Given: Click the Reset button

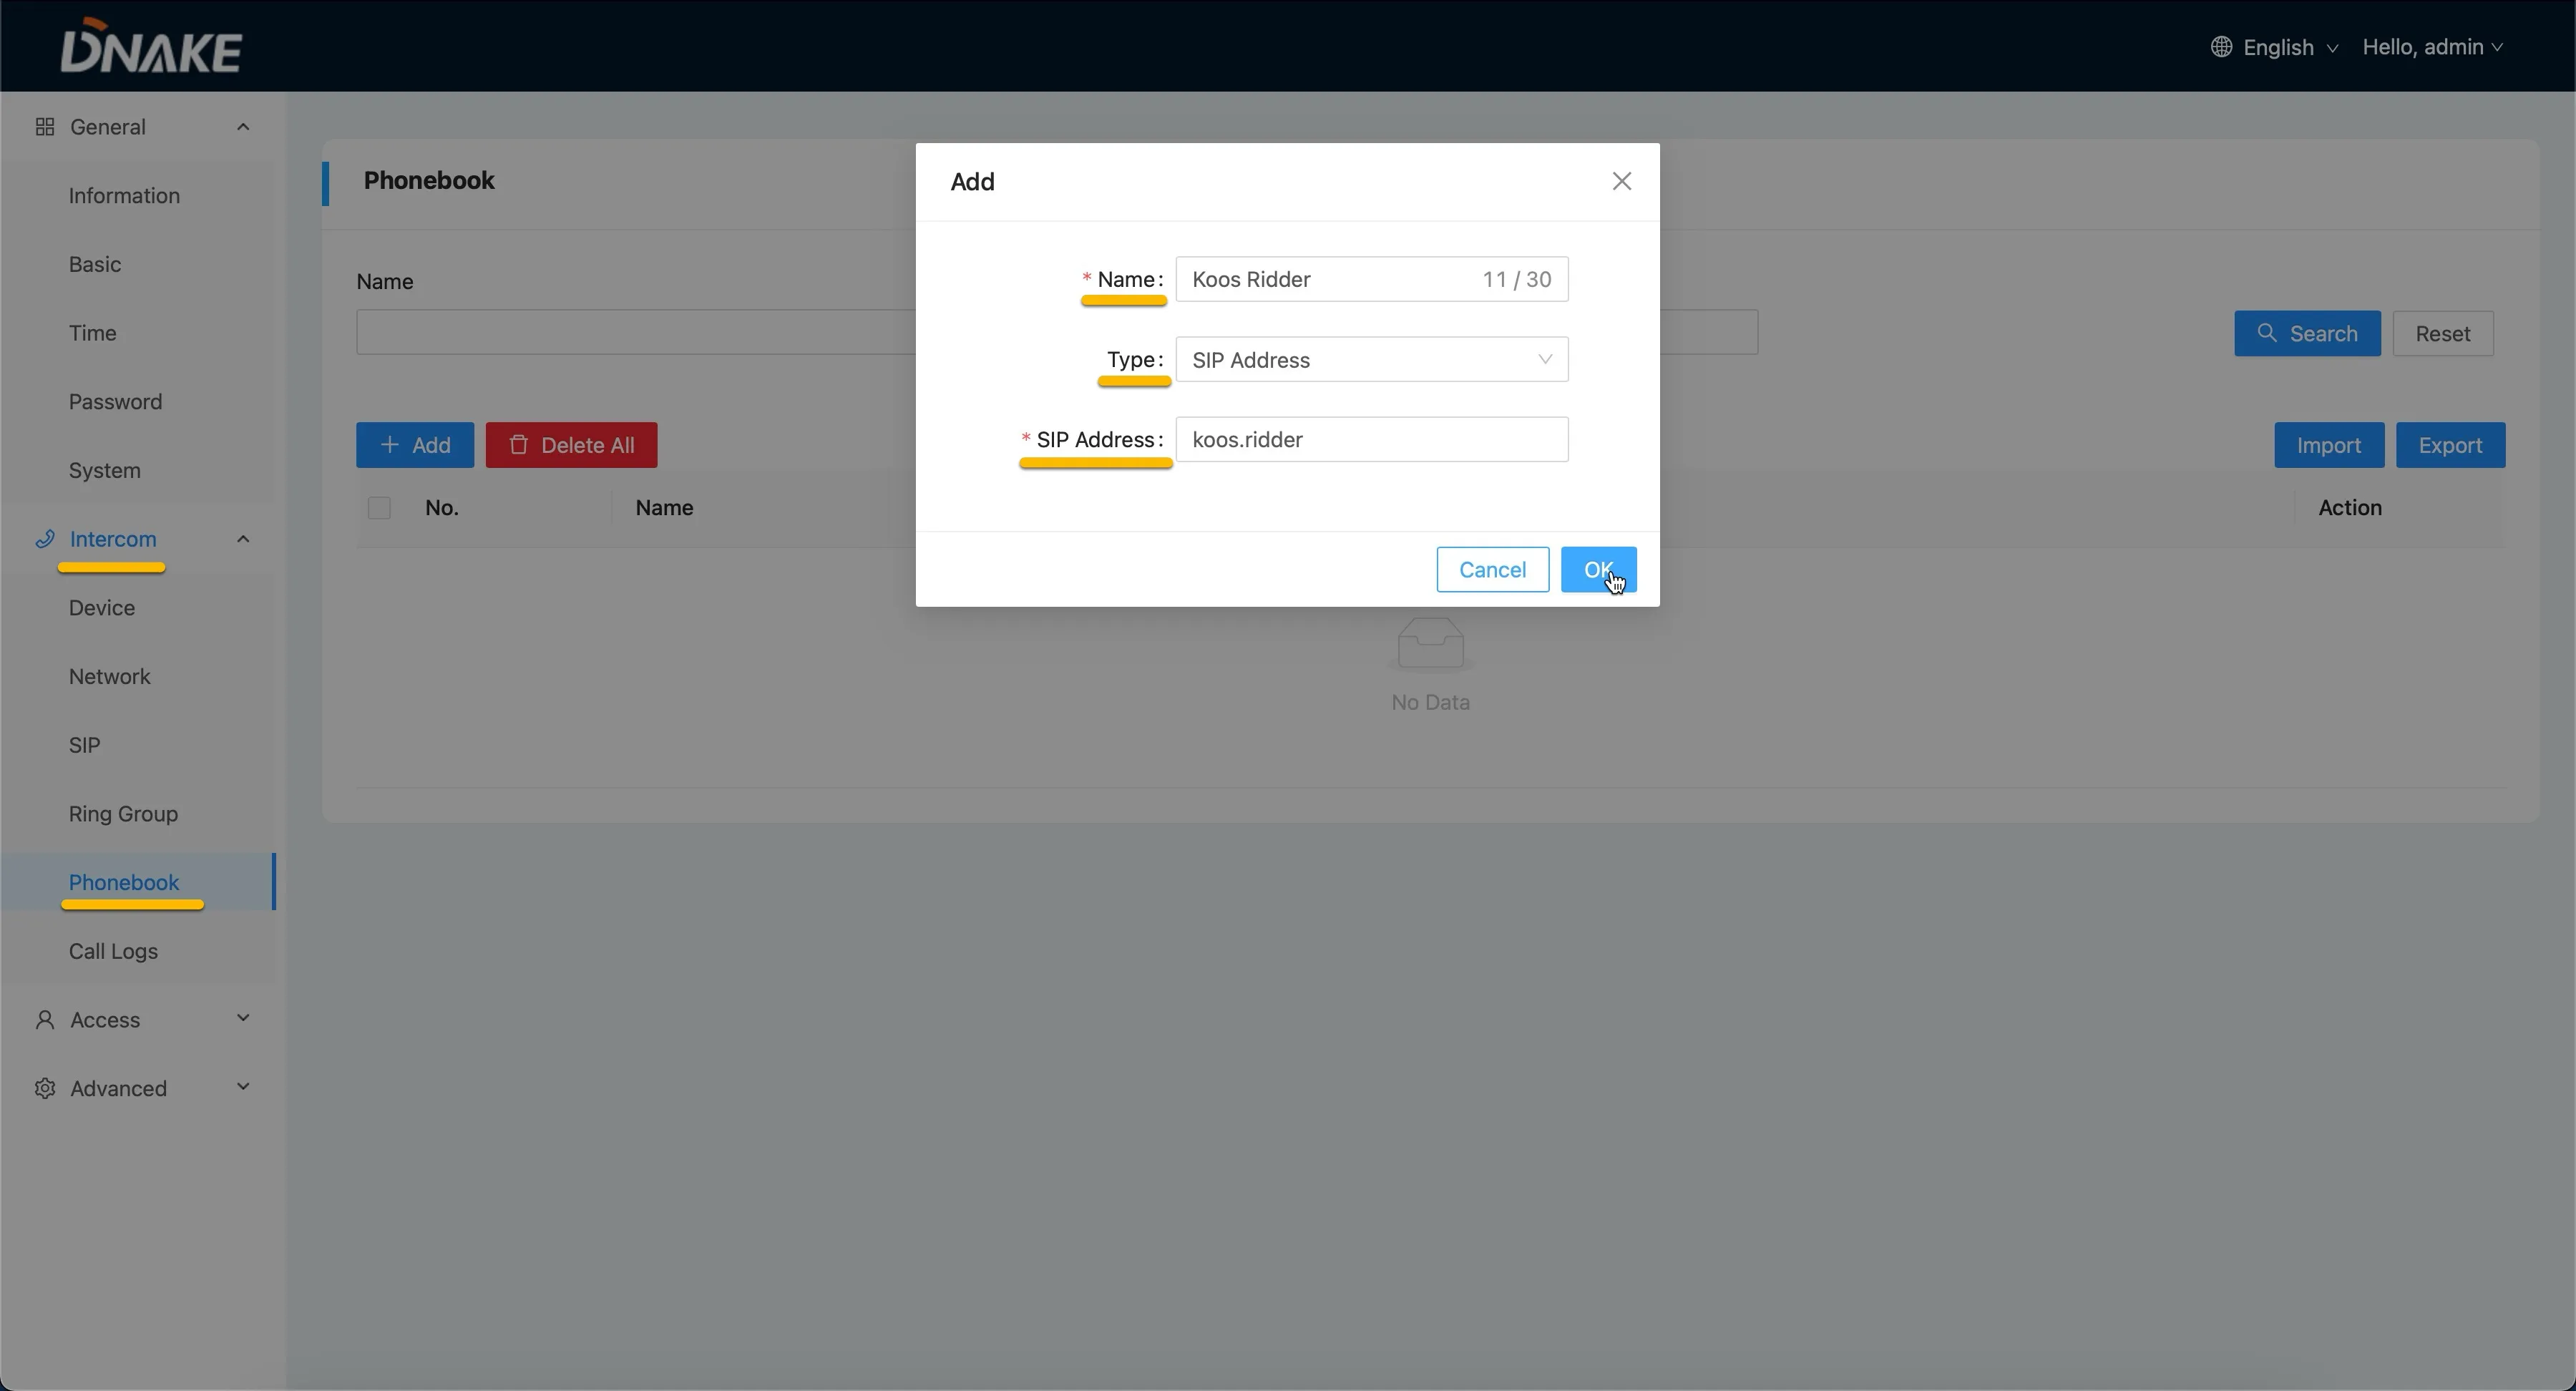Looking at the screenshot, I should click(2442, 334).
